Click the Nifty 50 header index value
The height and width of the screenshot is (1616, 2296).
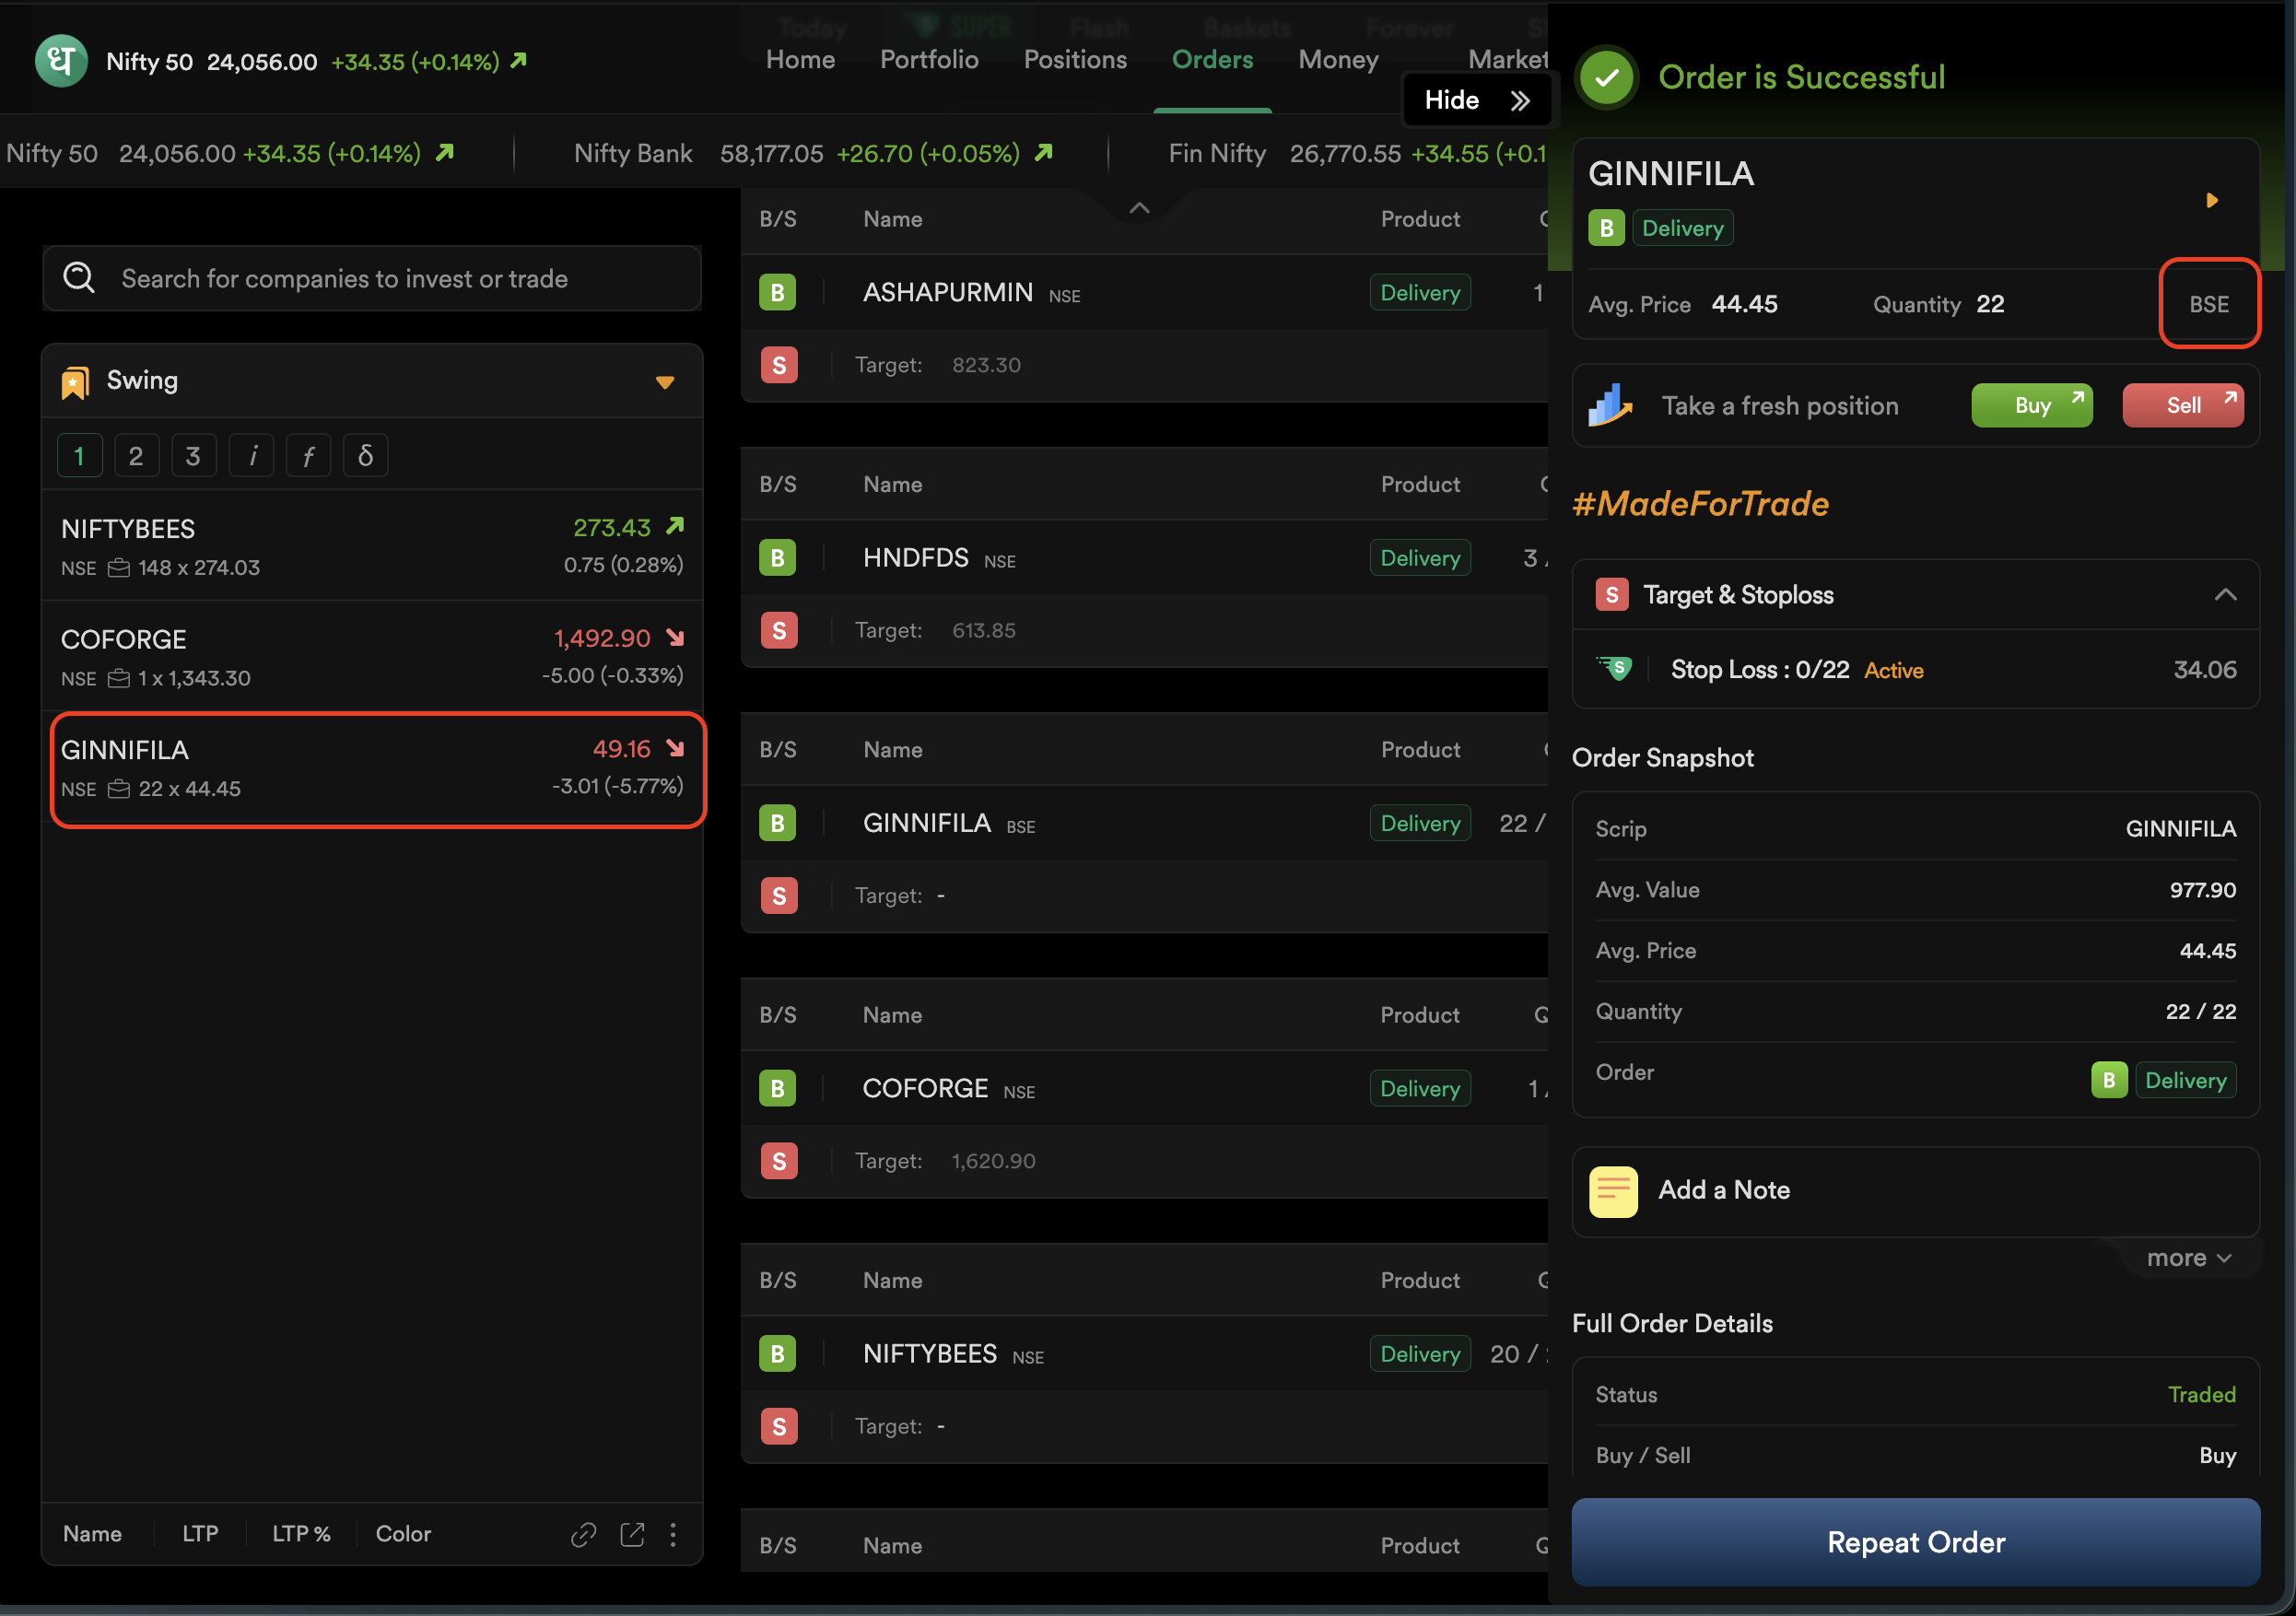click(262, 62)
